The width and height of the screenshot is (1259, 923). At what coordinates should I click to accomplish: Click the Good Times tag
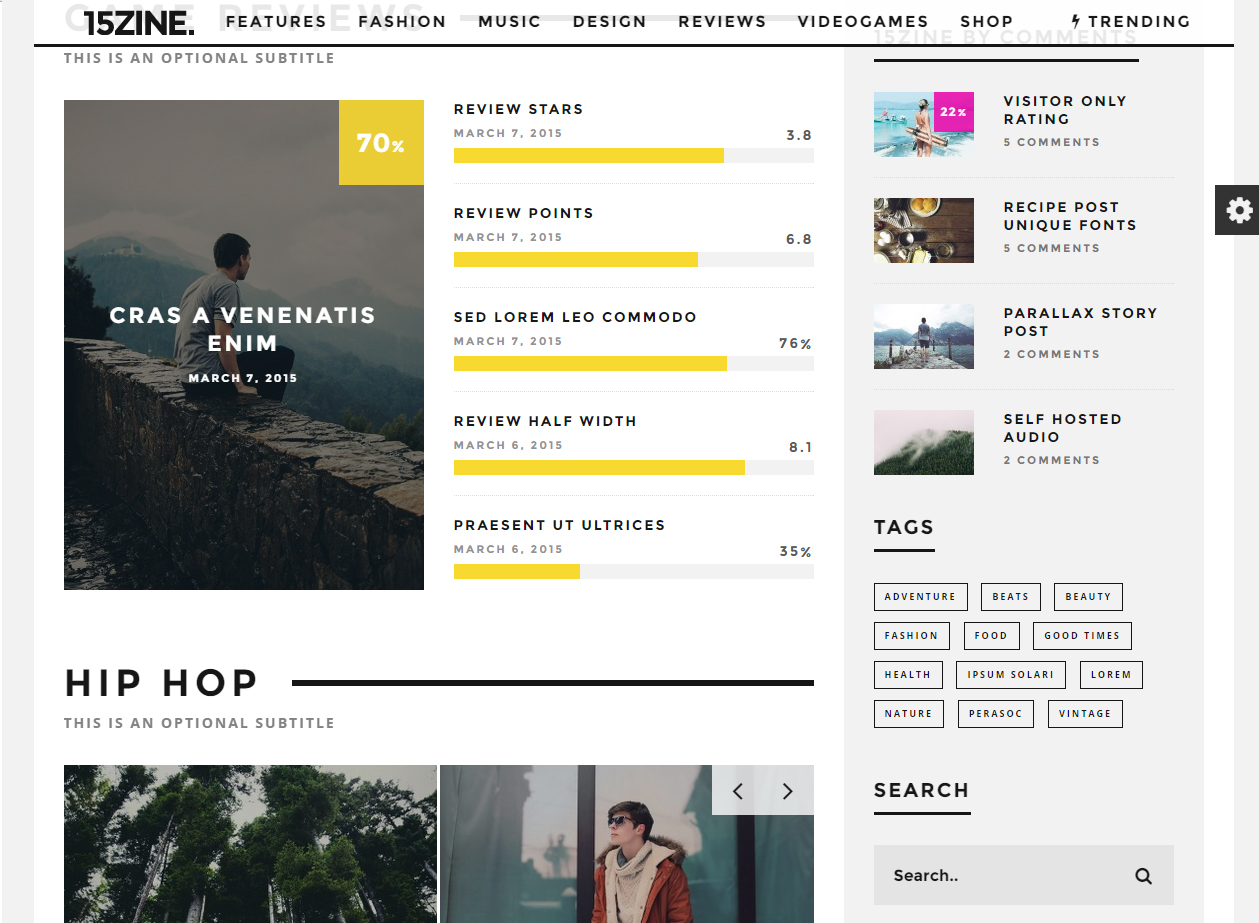[1081, 636]
